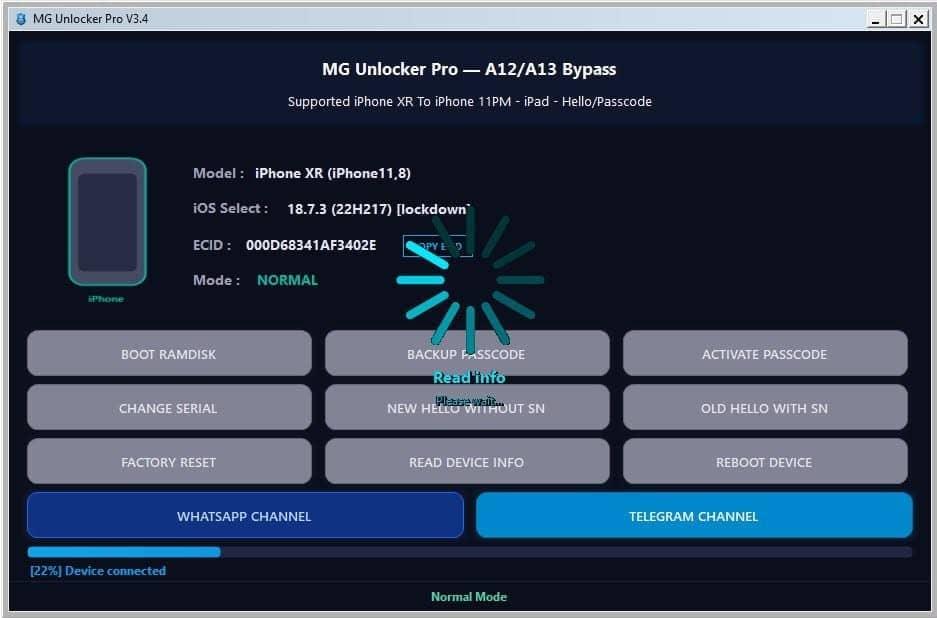Close the MG Unlocker Pro window
This screenshot has width=937, height=618.
pos(918,19)
